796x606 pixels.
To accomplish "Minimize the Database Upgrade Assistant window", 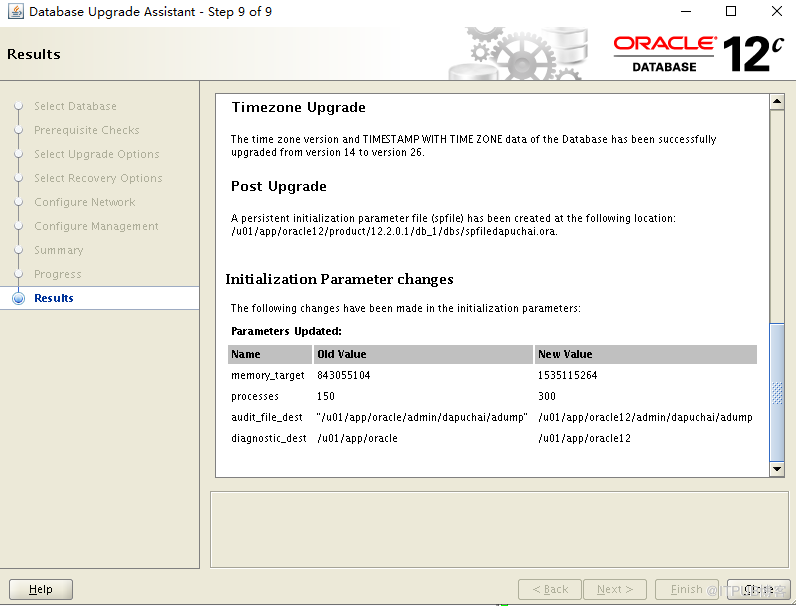I will 686,11.
